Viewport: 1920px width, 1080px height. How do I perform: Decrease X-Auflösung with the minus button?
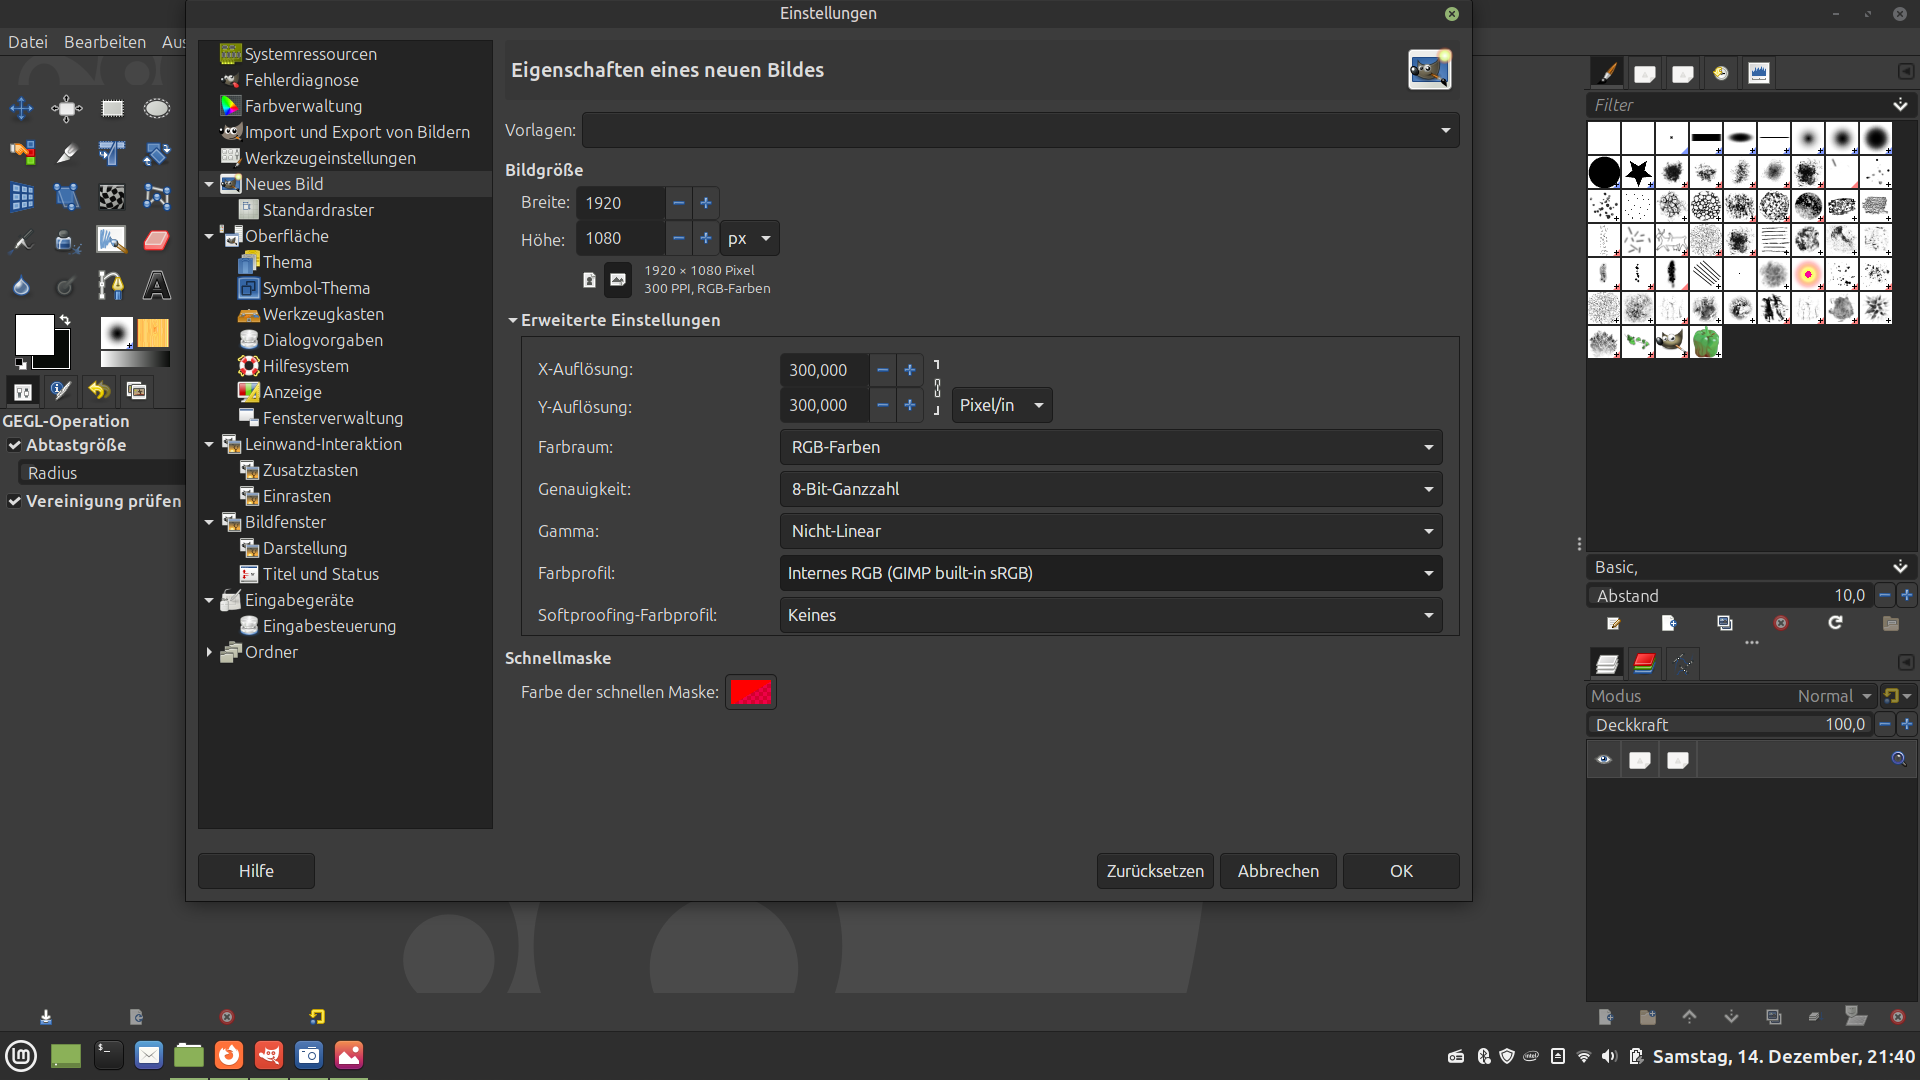point(882,370)
